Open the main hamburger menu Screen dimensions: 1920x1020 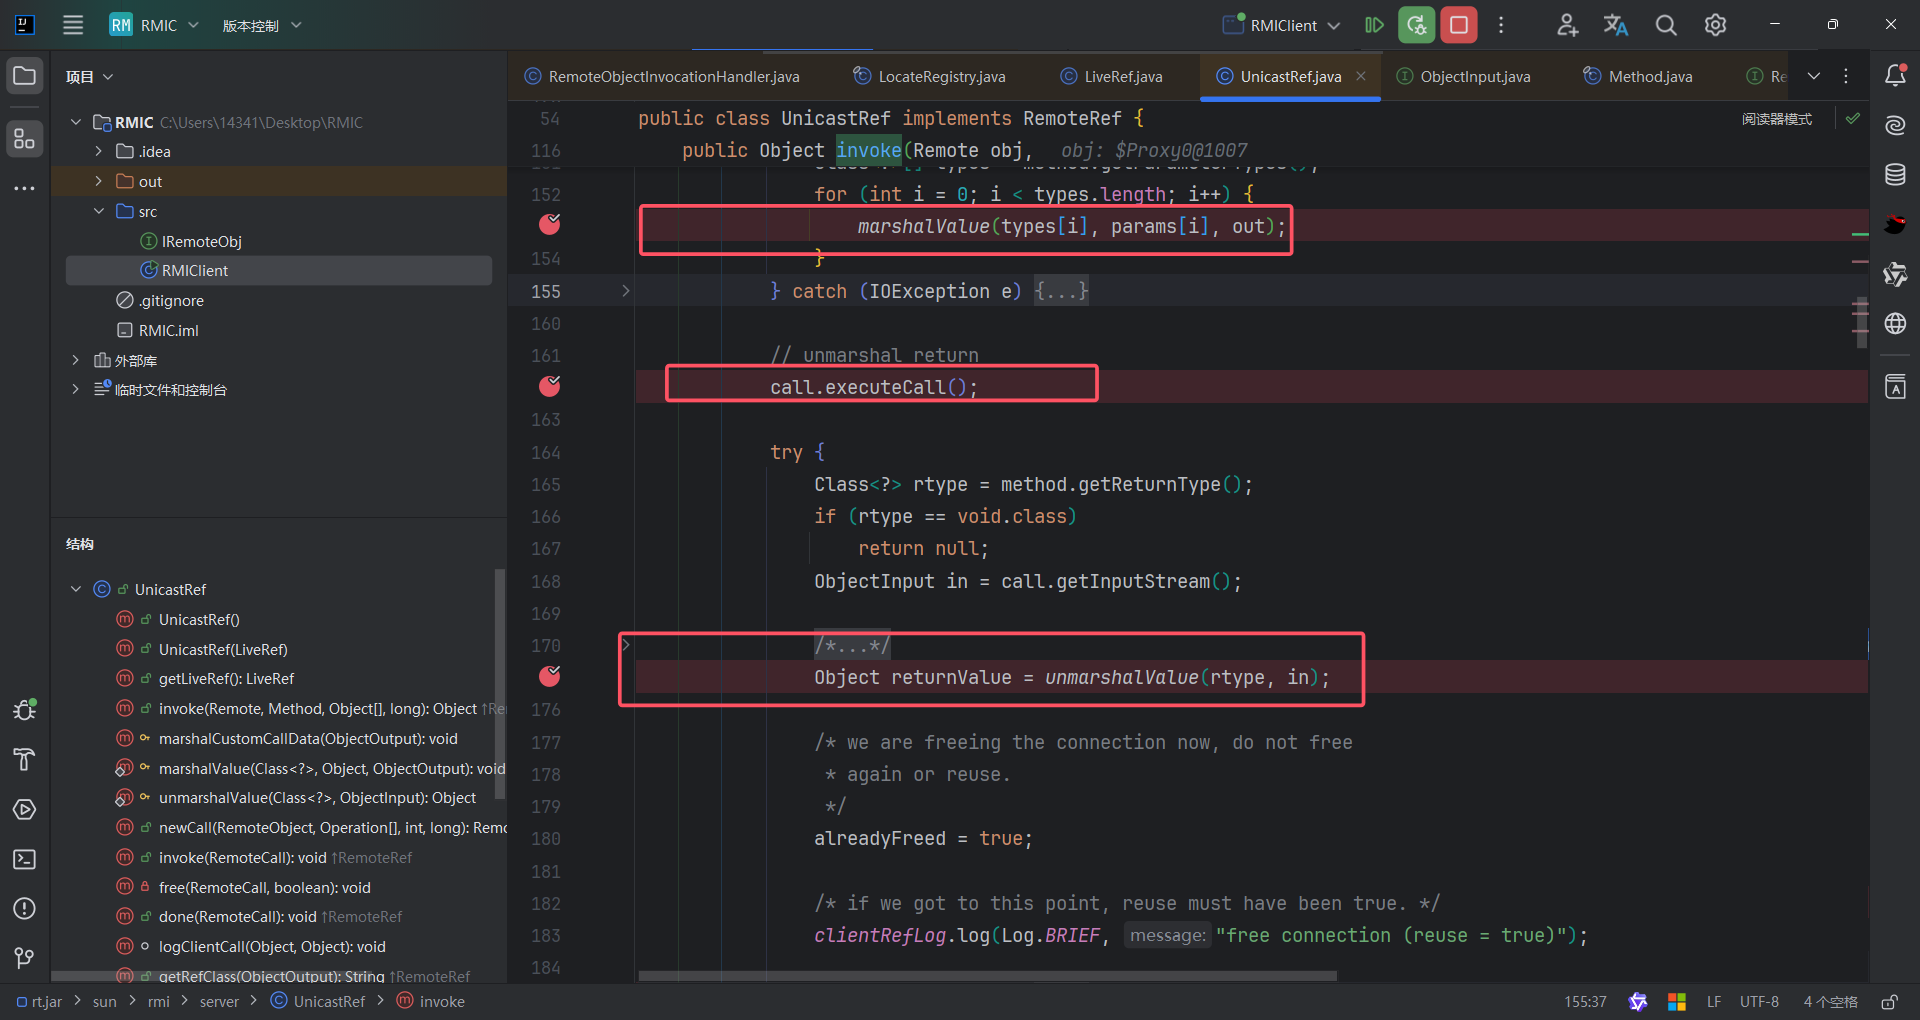point(73,25)
